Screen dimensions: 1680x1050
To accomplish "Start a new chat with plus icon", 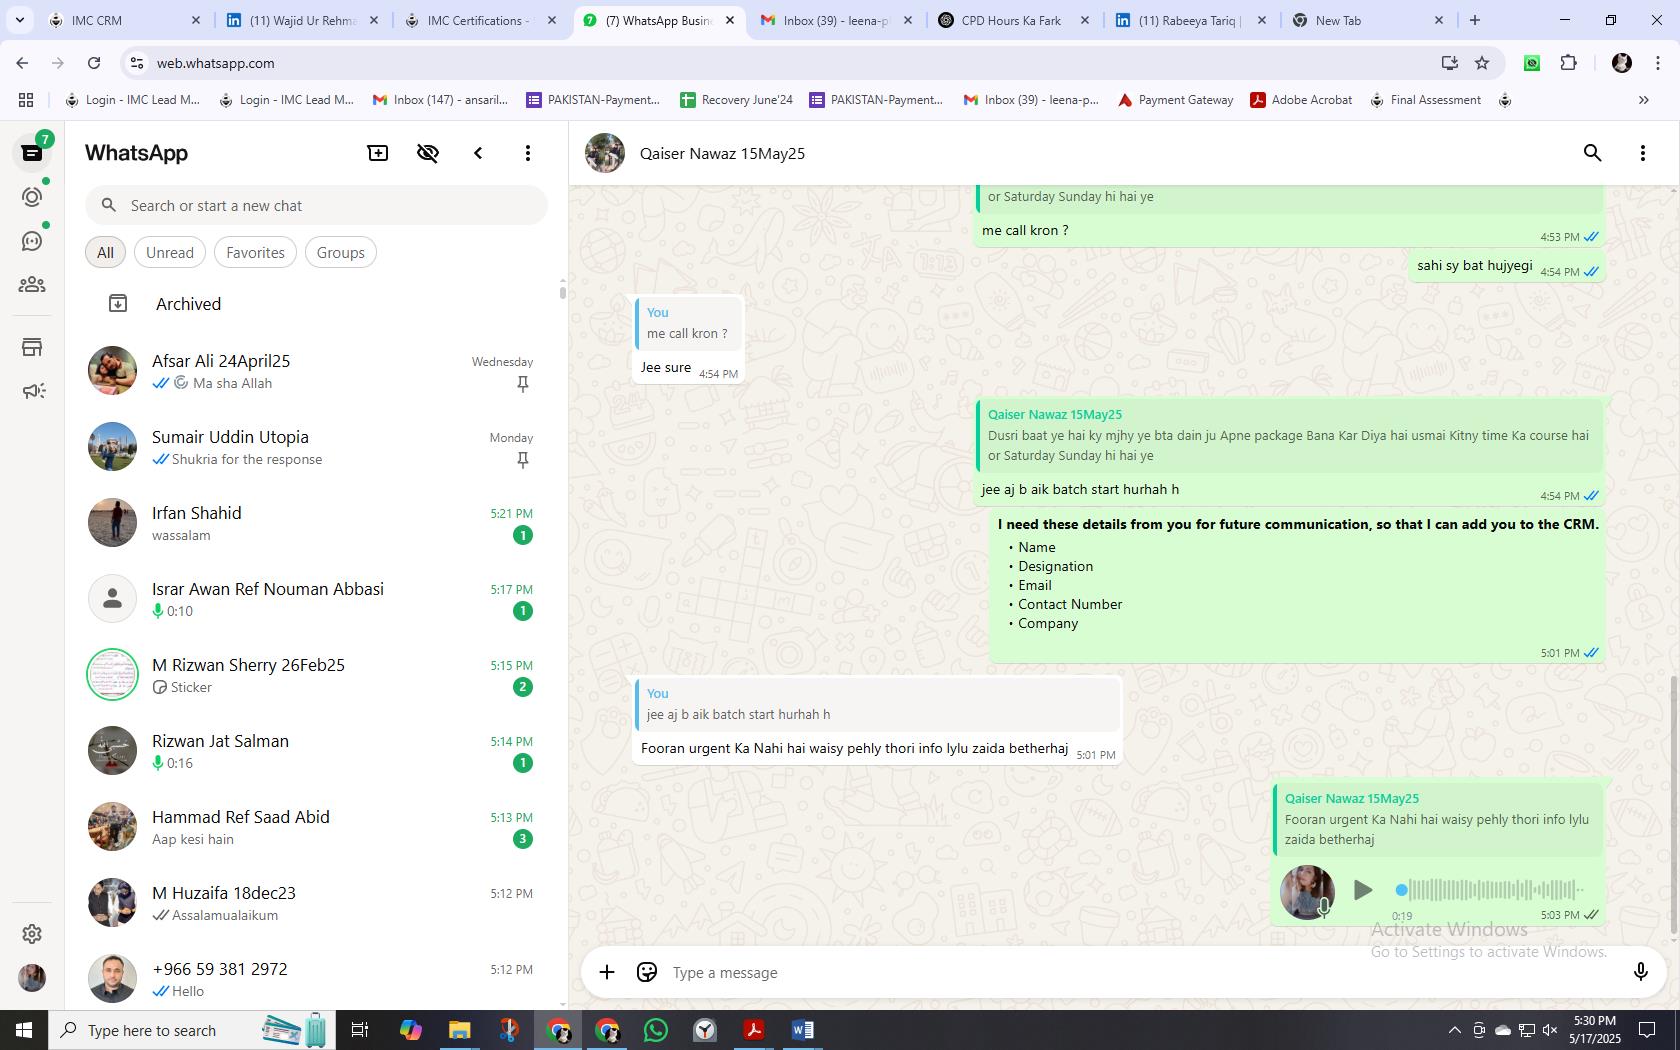I will 378,153.
